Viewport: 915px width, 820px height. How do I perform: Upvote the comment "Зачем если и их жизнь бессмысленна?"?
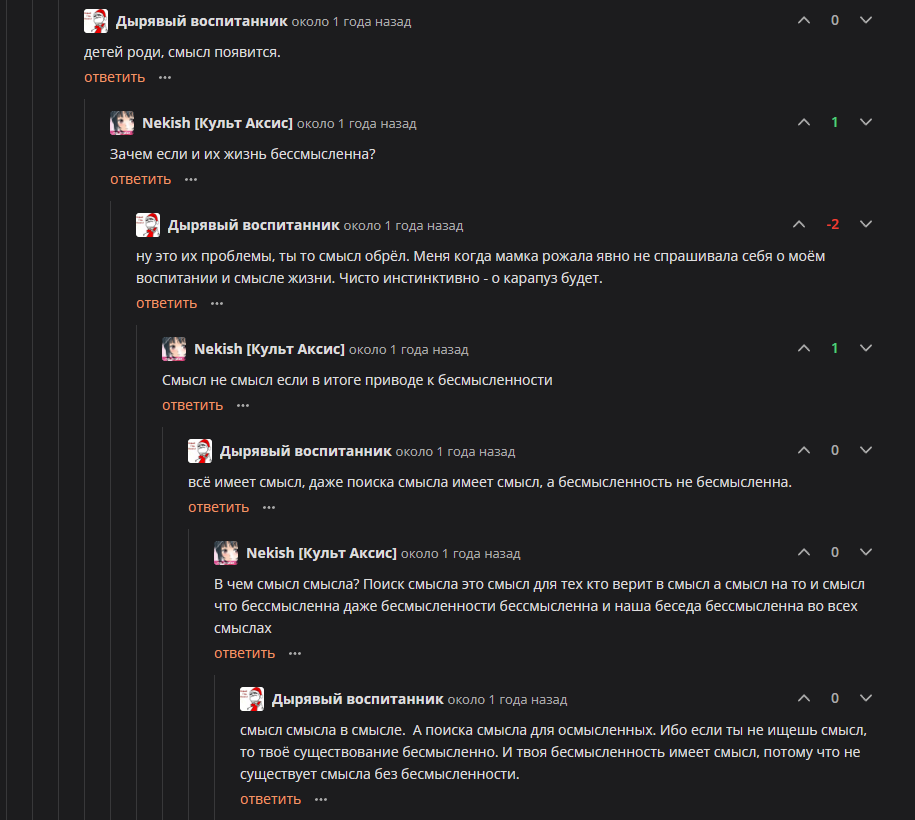tap(804, 122)
